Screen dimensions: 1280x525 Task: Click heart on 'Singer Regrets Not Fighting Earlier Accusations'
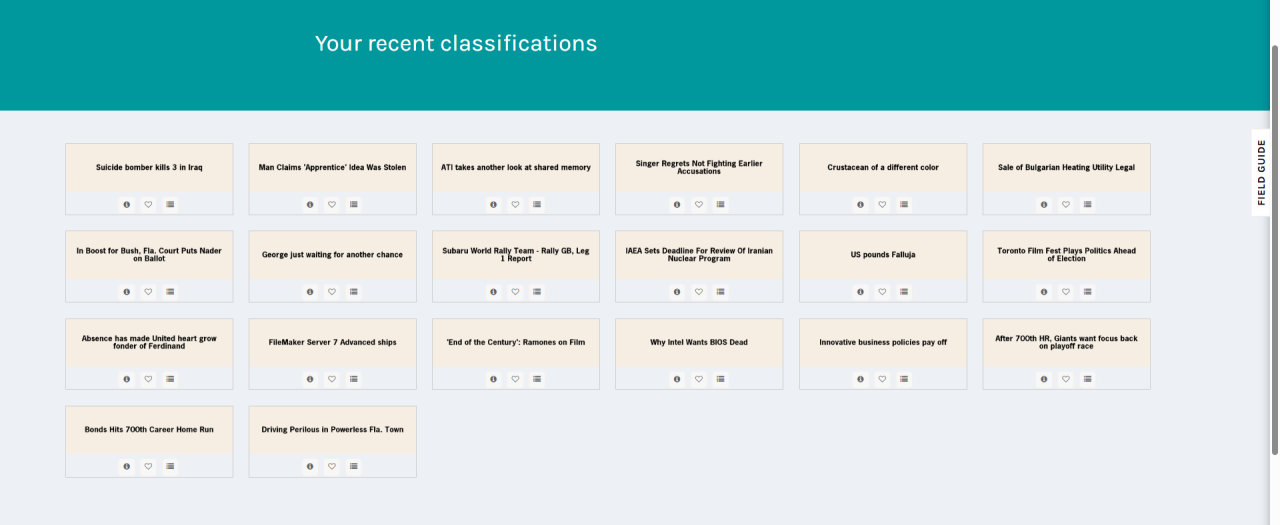[699, 204]
